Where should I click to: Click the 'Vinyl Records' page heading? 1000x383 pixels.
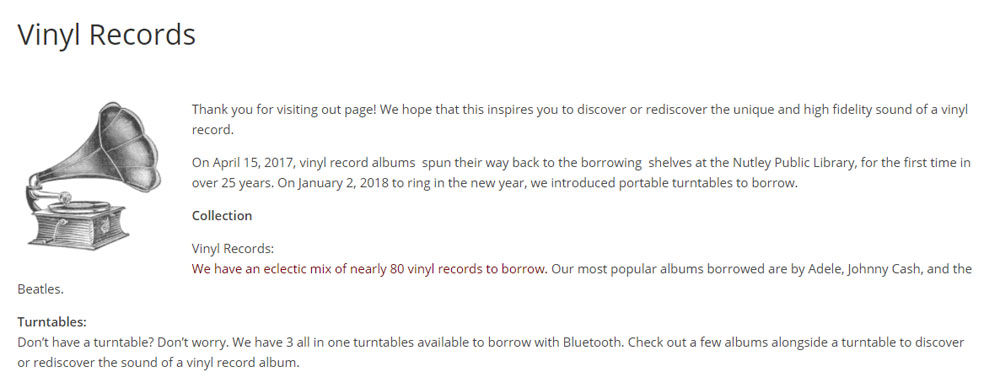click(107, 34)
